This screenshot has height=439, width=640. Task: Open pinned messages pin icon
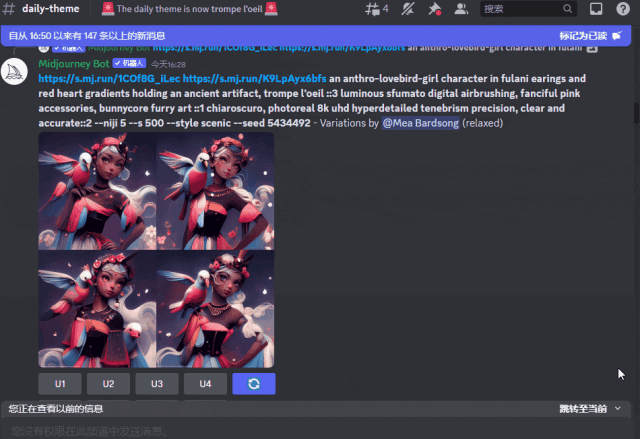[x=434, y=9]
